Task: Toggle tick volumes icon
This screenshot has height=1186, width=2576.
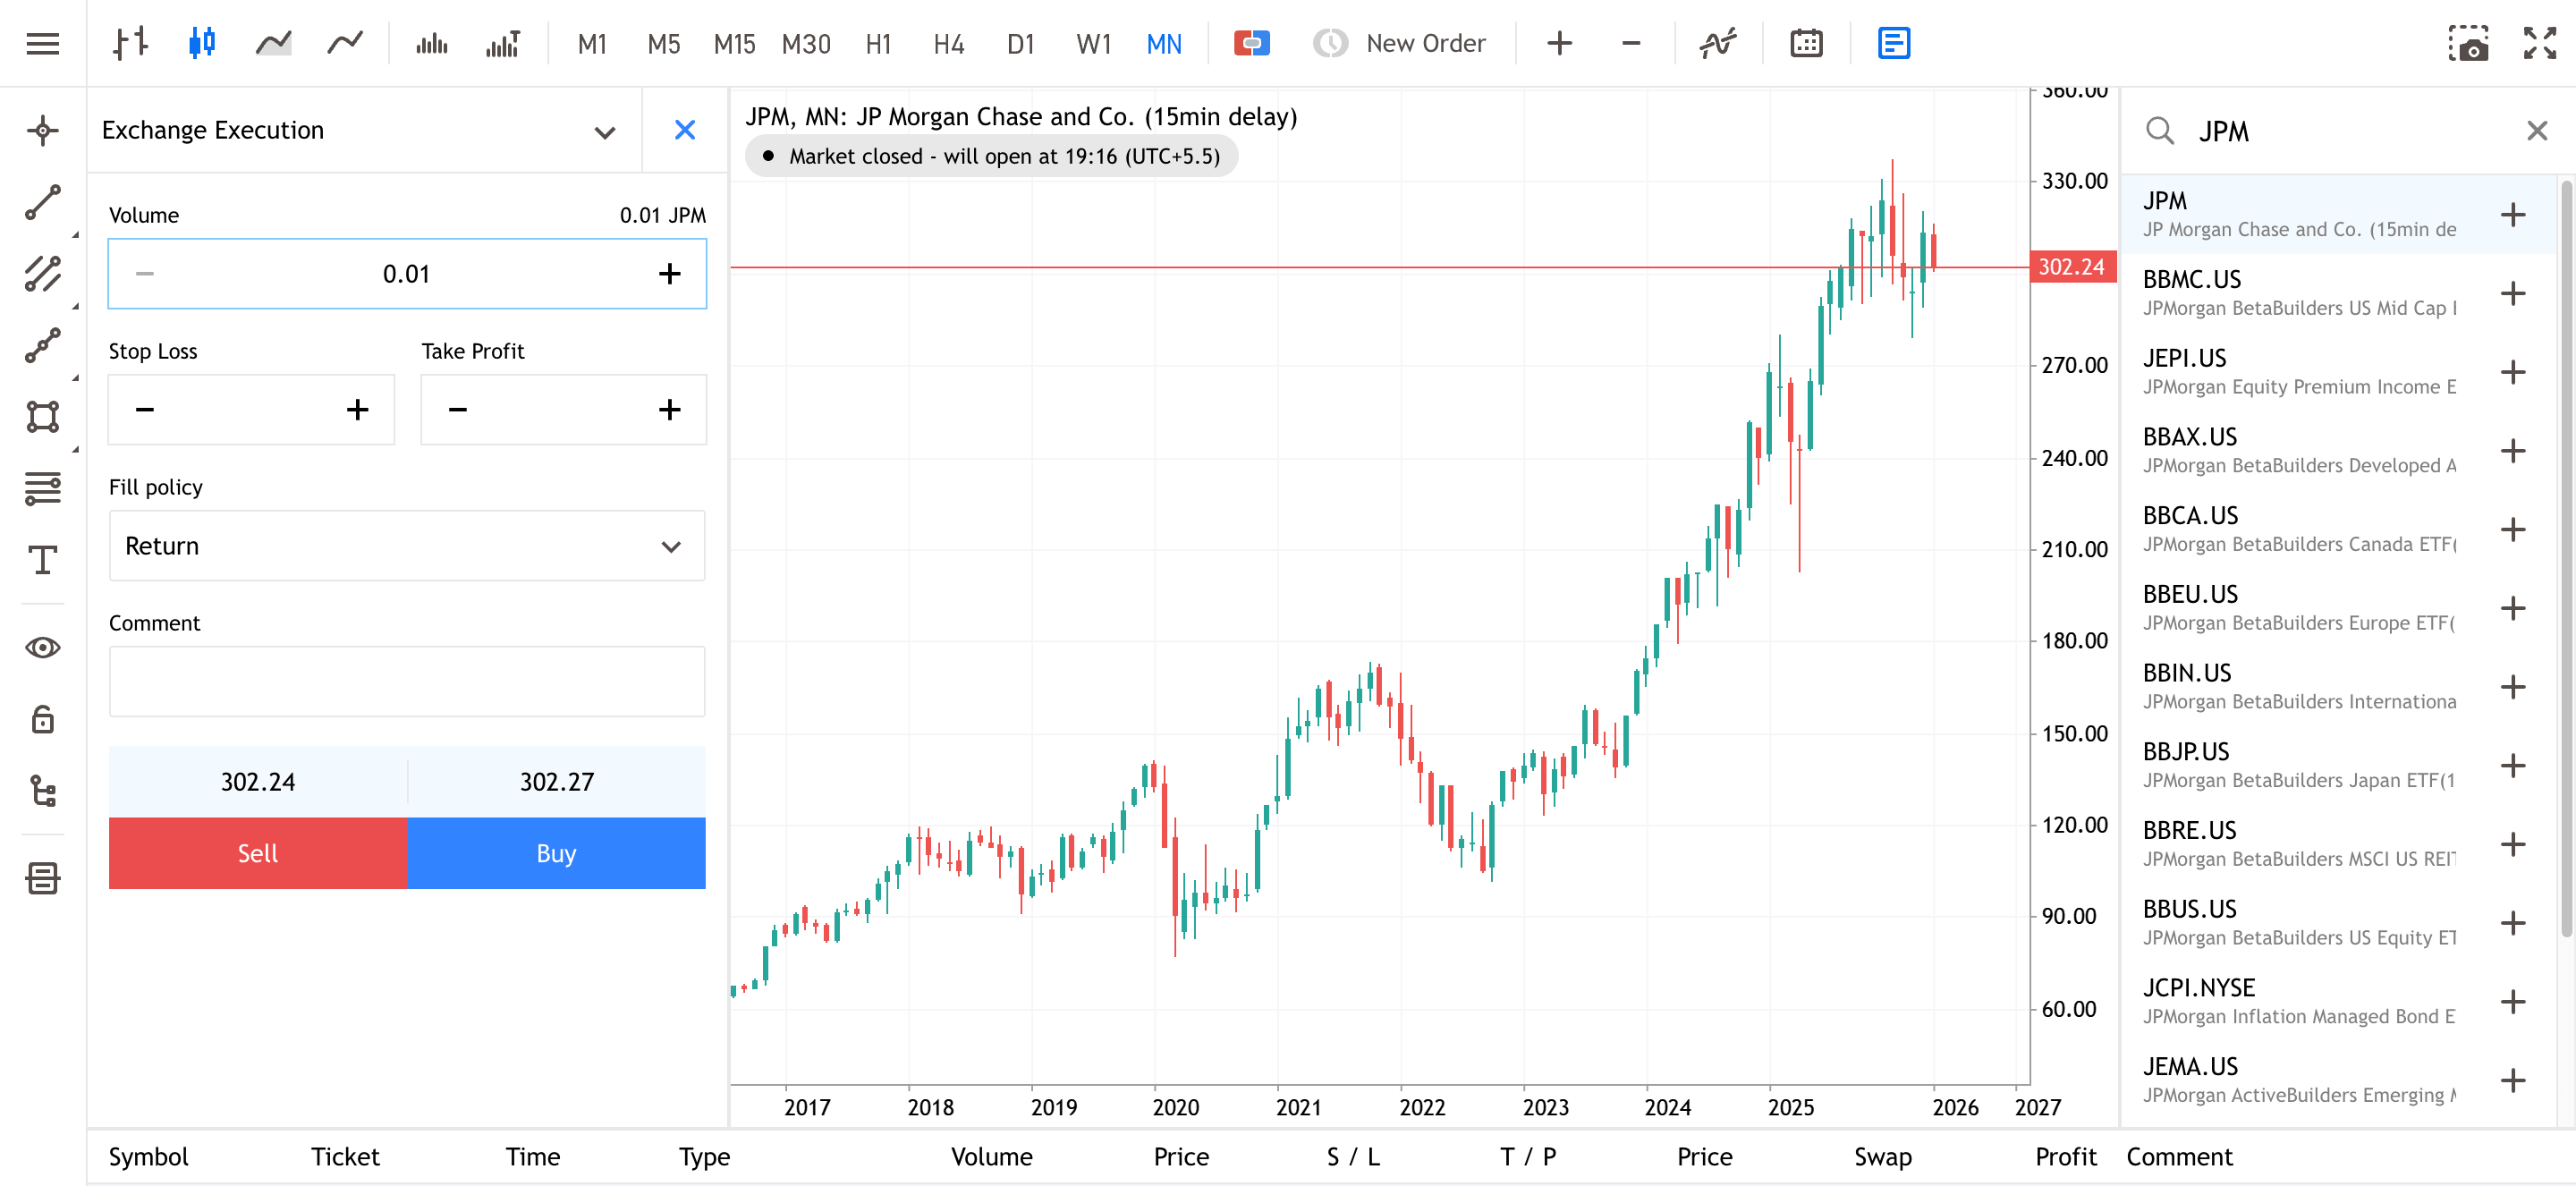Action: coord(431,43)
